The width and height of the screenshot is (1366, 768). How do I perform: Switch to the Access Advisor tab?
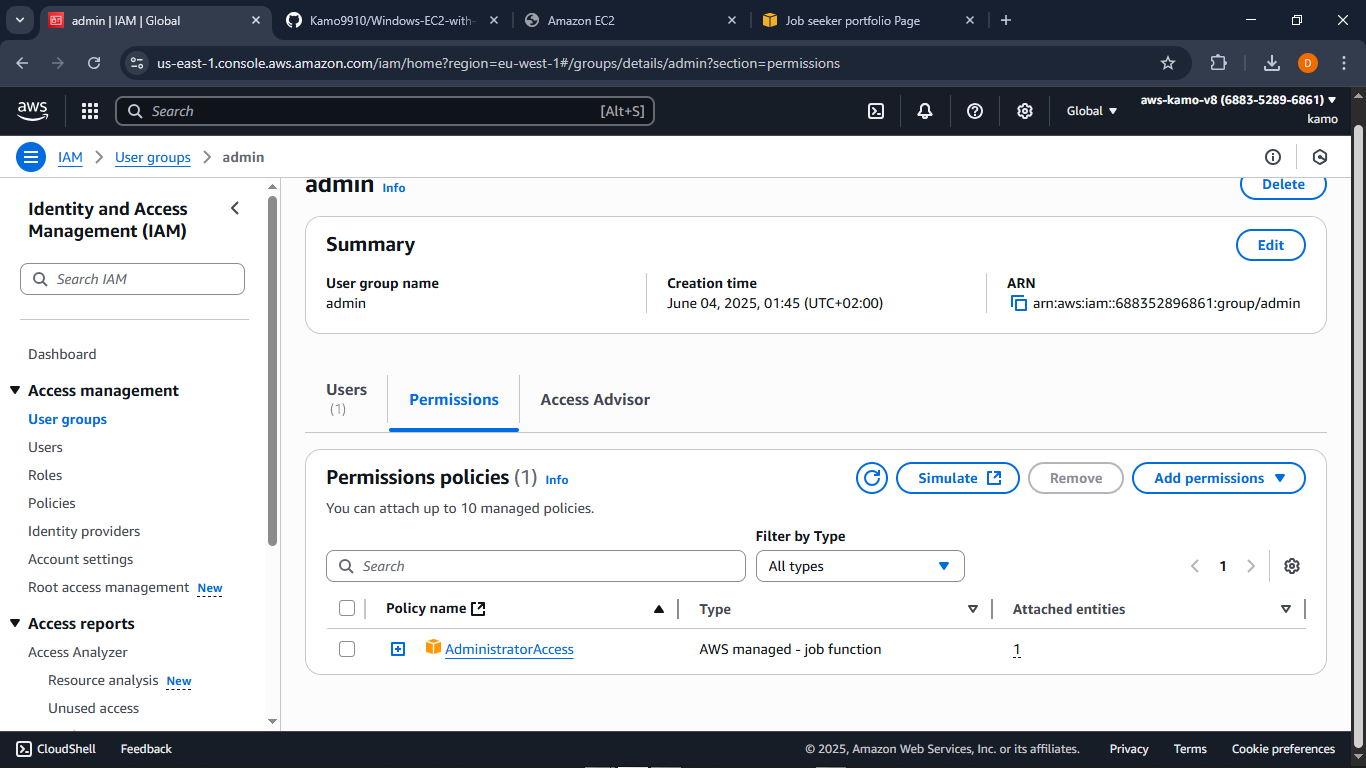coord(595,399)
